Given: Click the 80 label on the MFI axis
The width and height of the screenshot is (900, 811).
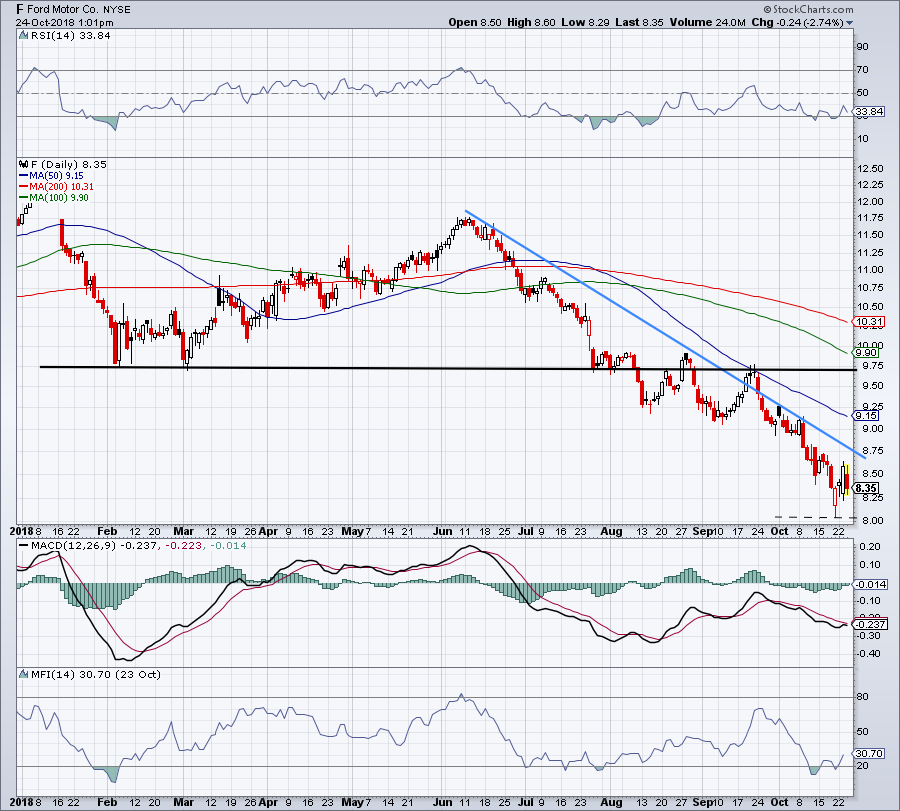Looking at the screenshot, I should [862, 697].
